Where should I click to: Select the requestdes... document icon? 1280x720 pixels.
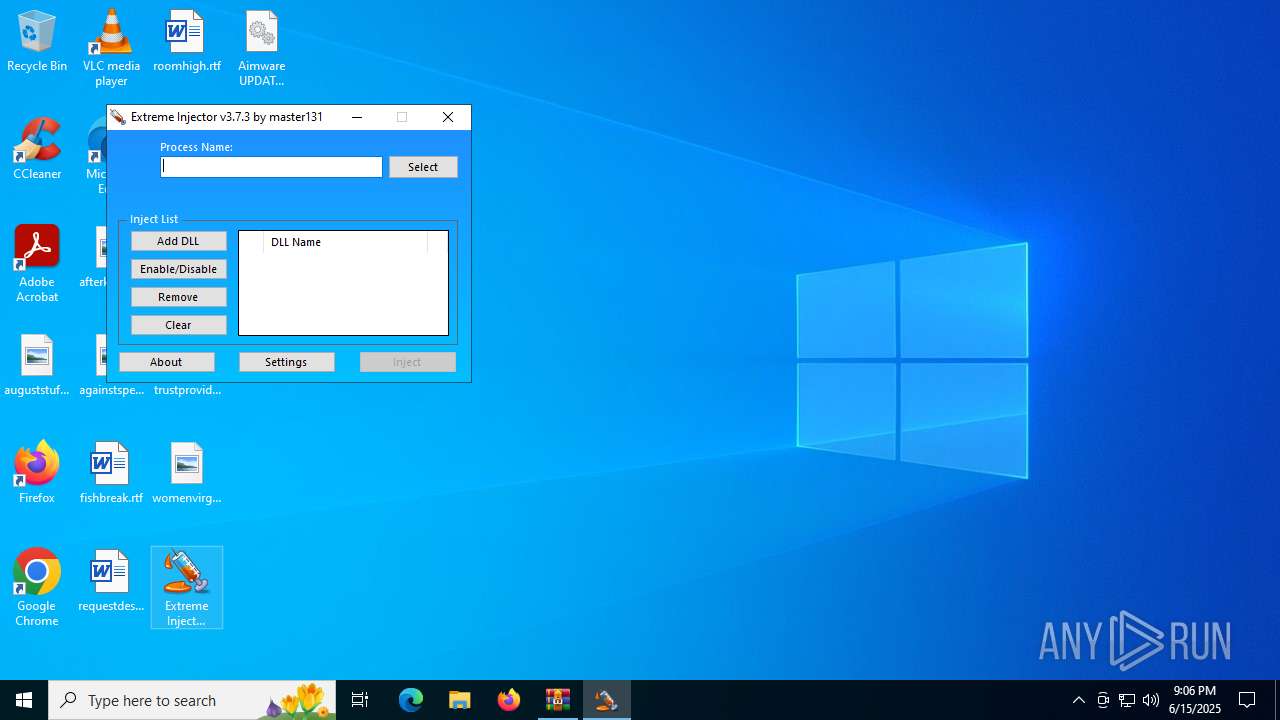(111, 581)
